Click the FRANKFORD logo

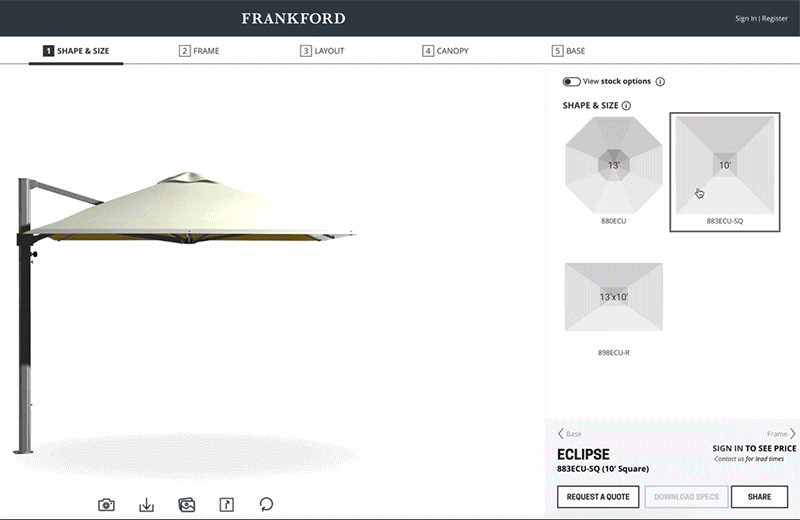click(x=293, y=18)
